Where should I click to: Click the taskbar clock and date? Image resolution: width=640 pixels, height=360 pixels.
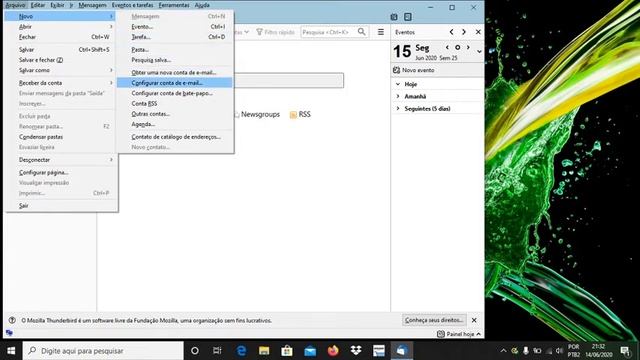[598, 351]
